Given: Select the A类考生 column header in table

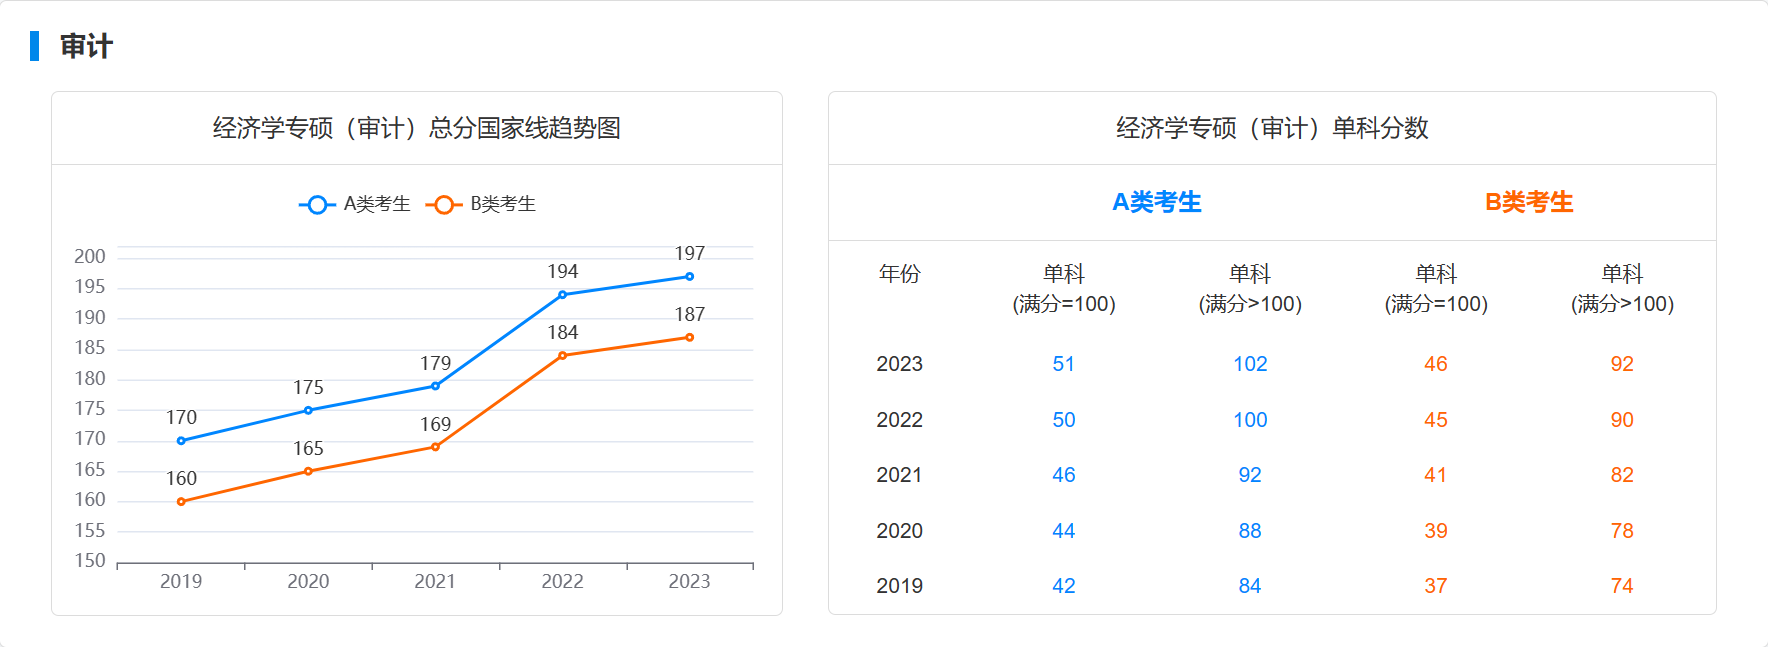Looking at the screenshot, I should (1157, 202).
